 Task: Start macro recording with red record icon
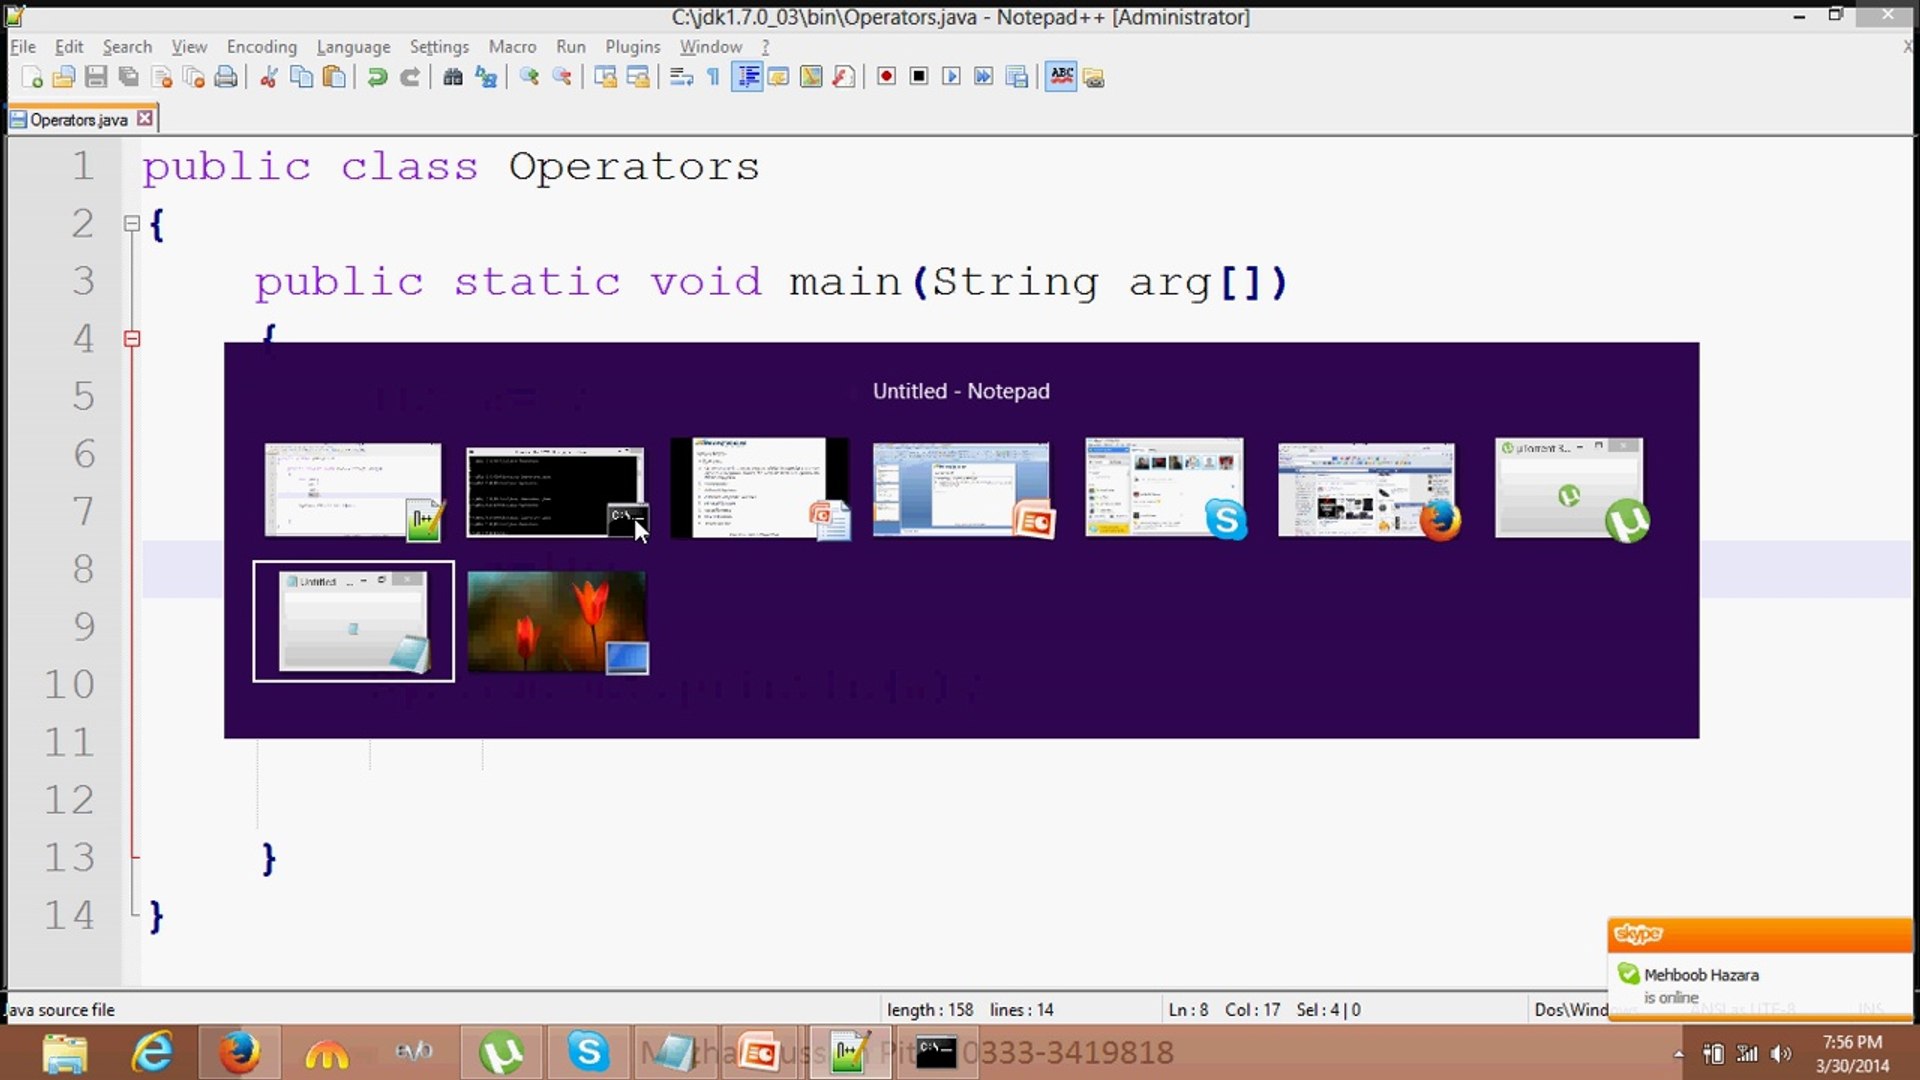click(x=886, y=77)
